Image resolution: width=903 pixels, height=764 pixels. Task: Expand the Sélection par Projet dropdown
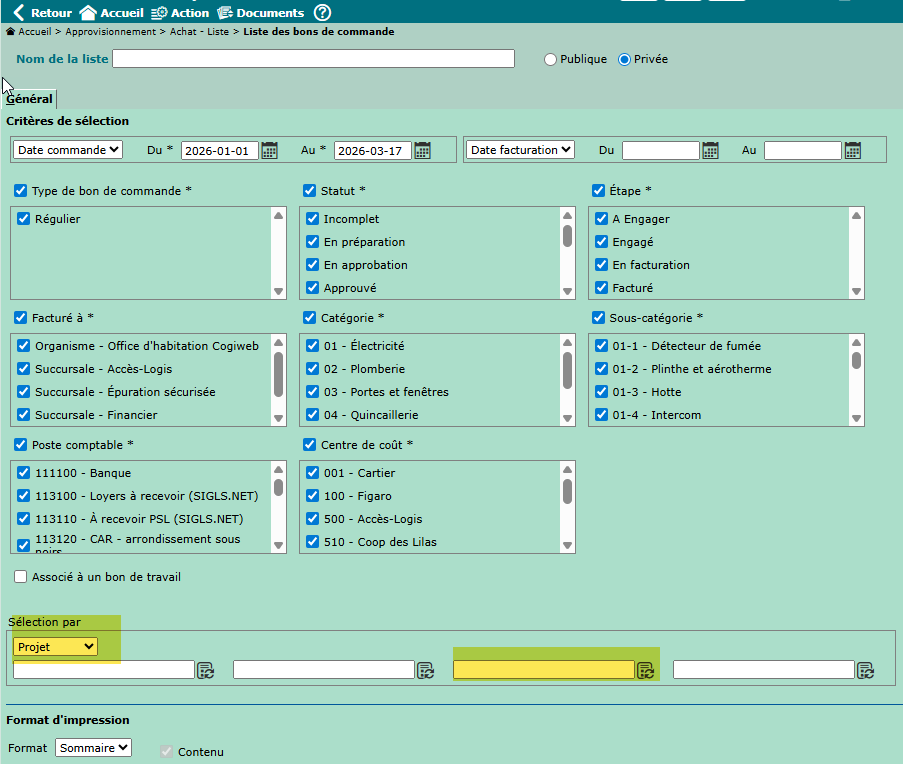click(x=56, y=647)
